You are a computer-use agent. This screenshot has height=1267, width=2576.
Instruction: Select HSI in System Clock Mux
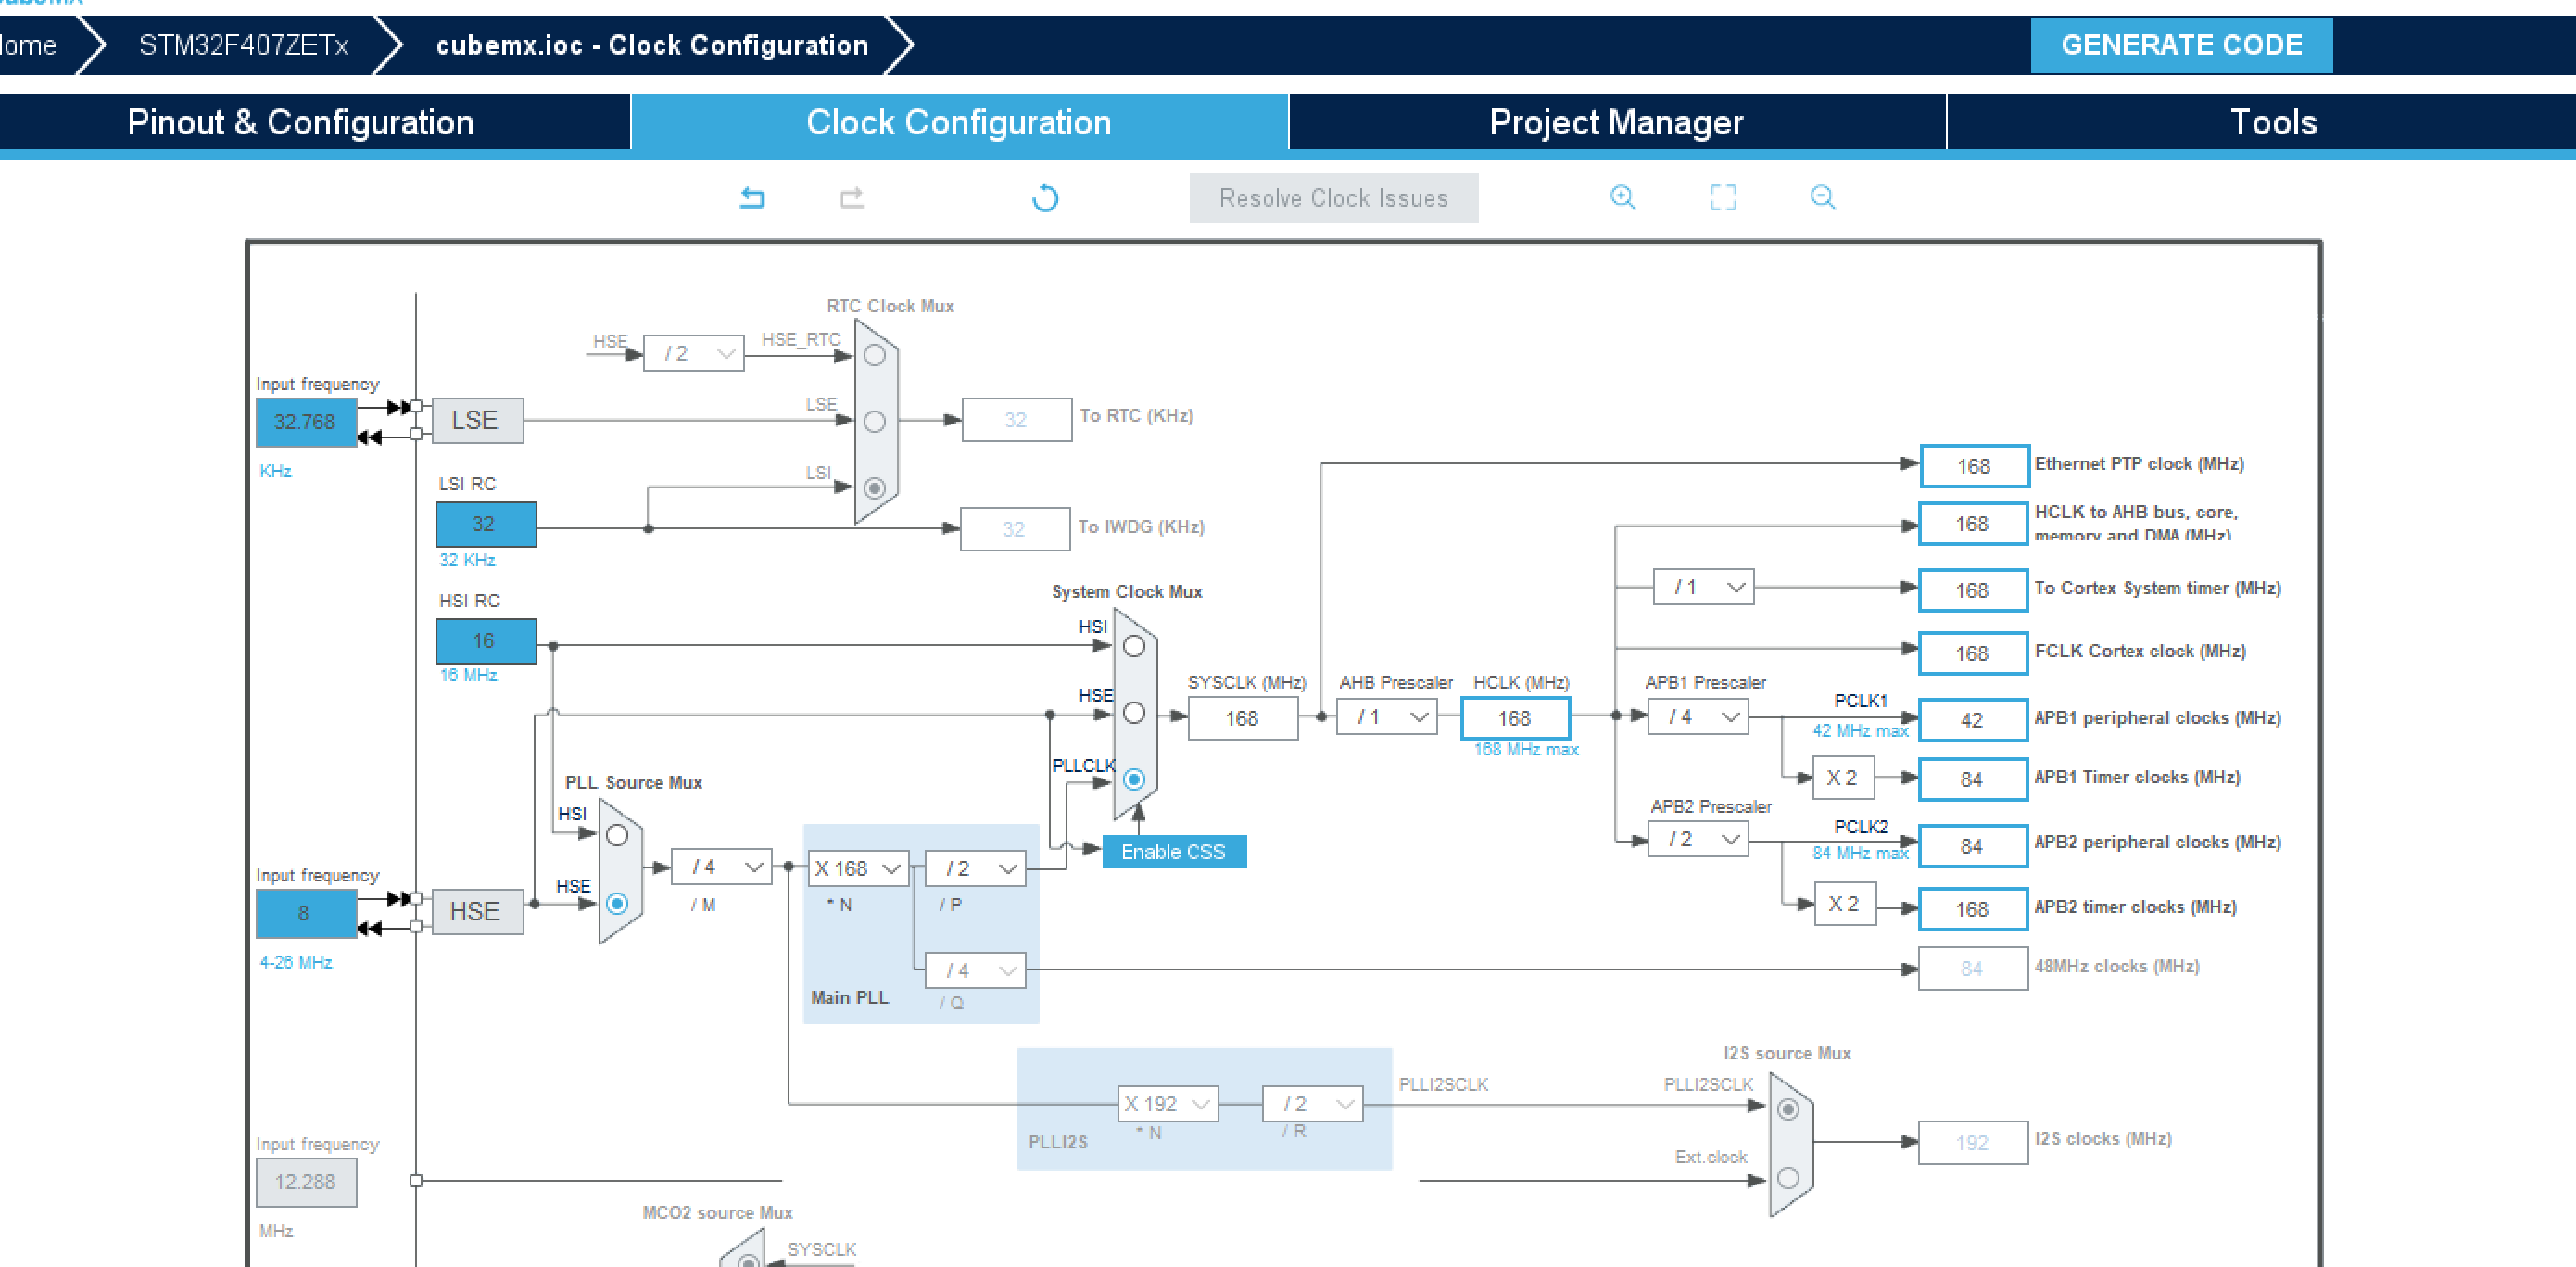point(1134,646)
